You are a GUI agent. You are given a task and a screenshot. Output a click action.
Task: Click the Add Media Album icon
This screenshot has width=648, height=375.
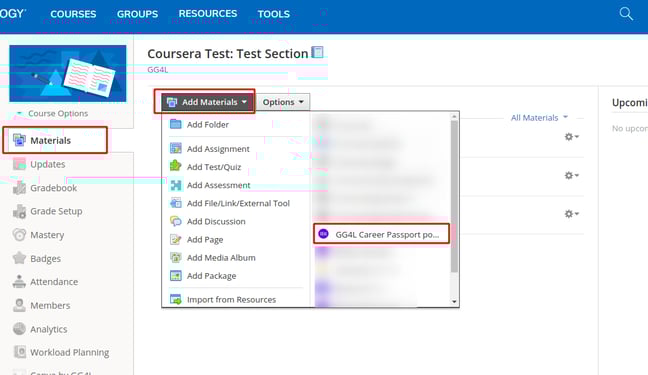(176, 258)
